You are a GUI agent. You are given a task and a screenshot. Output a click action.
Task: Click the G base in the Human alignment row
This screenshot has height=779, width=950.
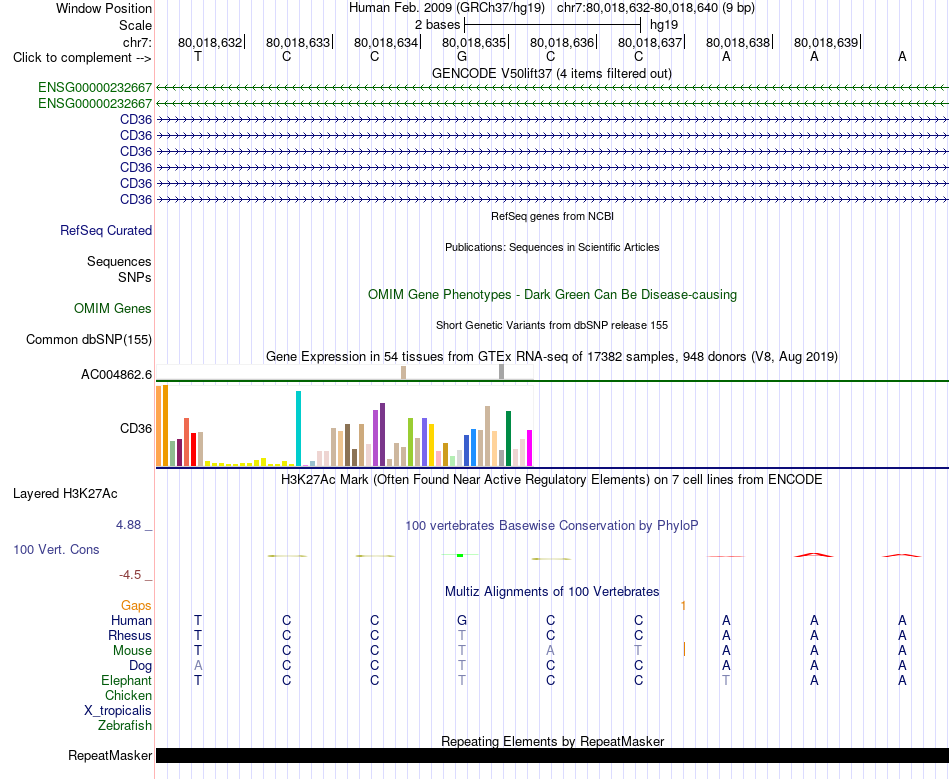[462, 620]
